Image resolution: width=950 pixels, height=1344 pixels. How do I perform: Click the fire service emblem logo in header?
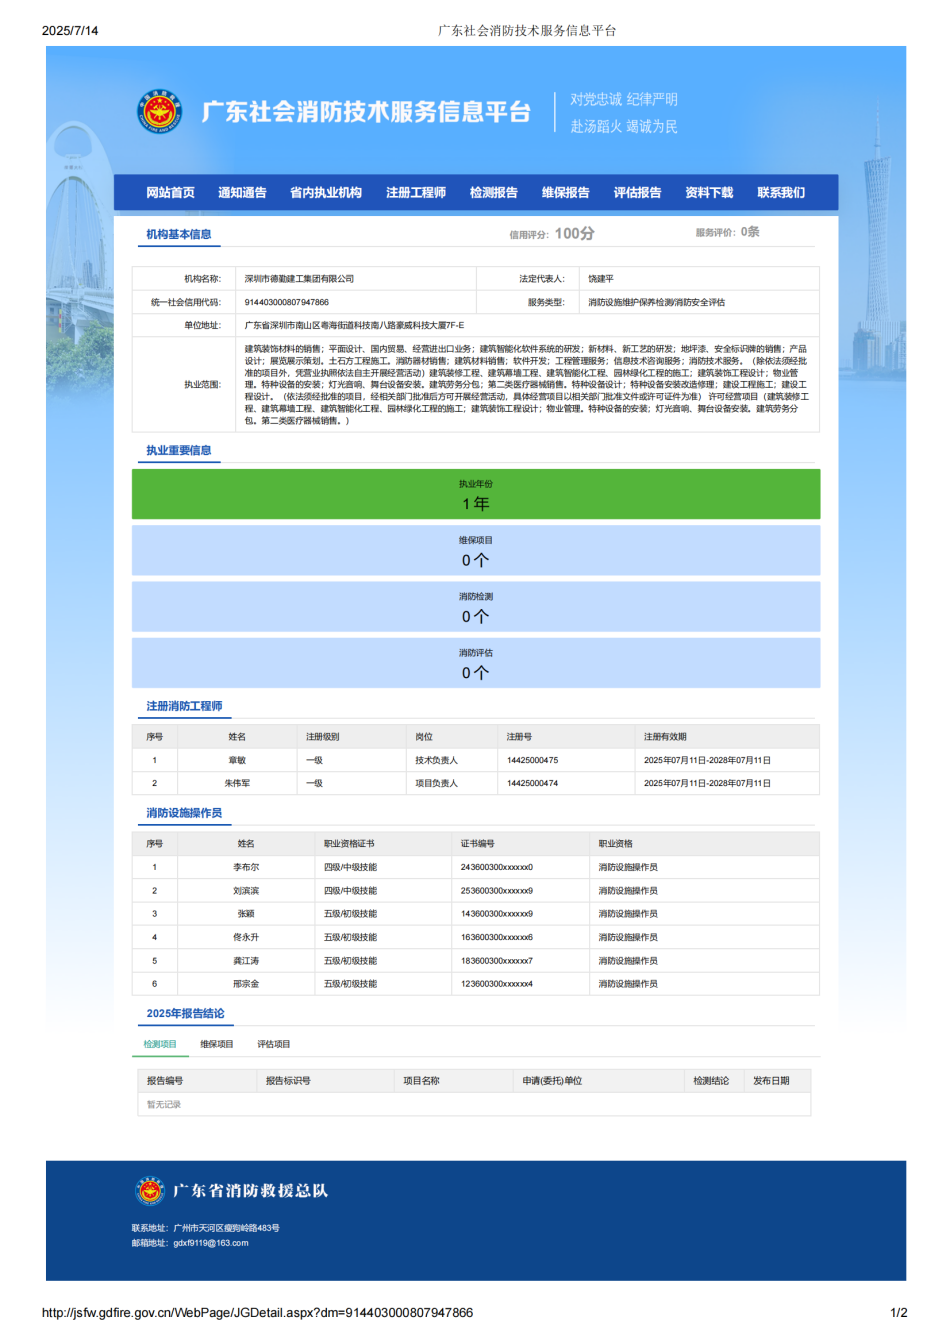(159, 111)
